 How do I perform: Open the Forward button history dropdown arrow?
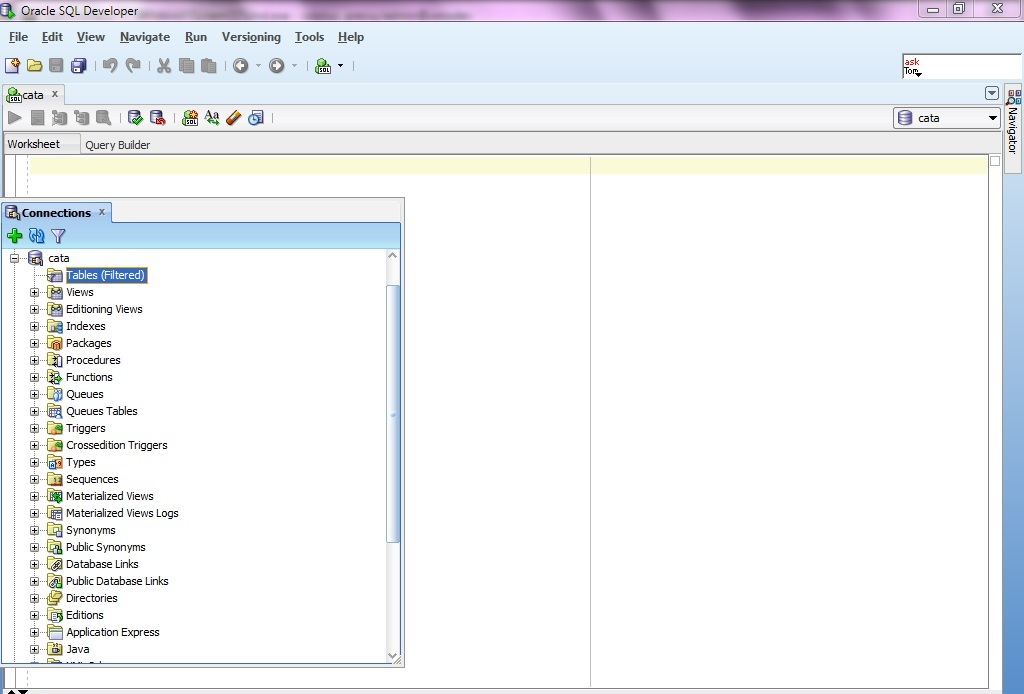(294, 65)
